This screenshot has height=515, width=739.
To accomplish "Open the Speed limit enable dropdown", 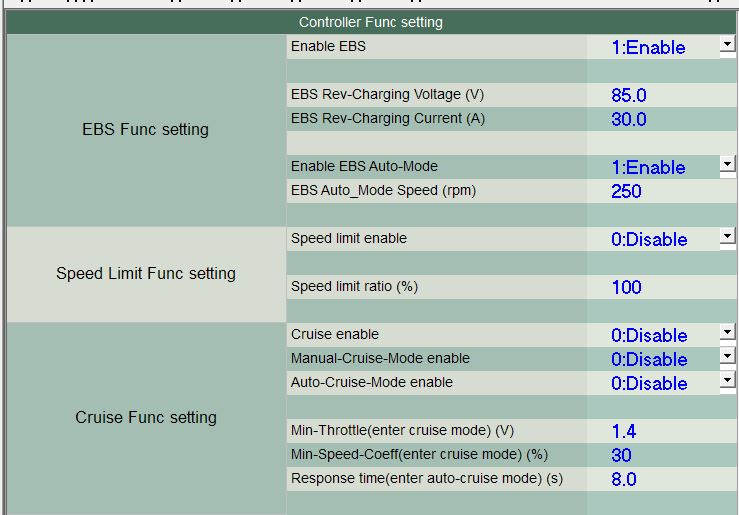I will click(727, 238).
